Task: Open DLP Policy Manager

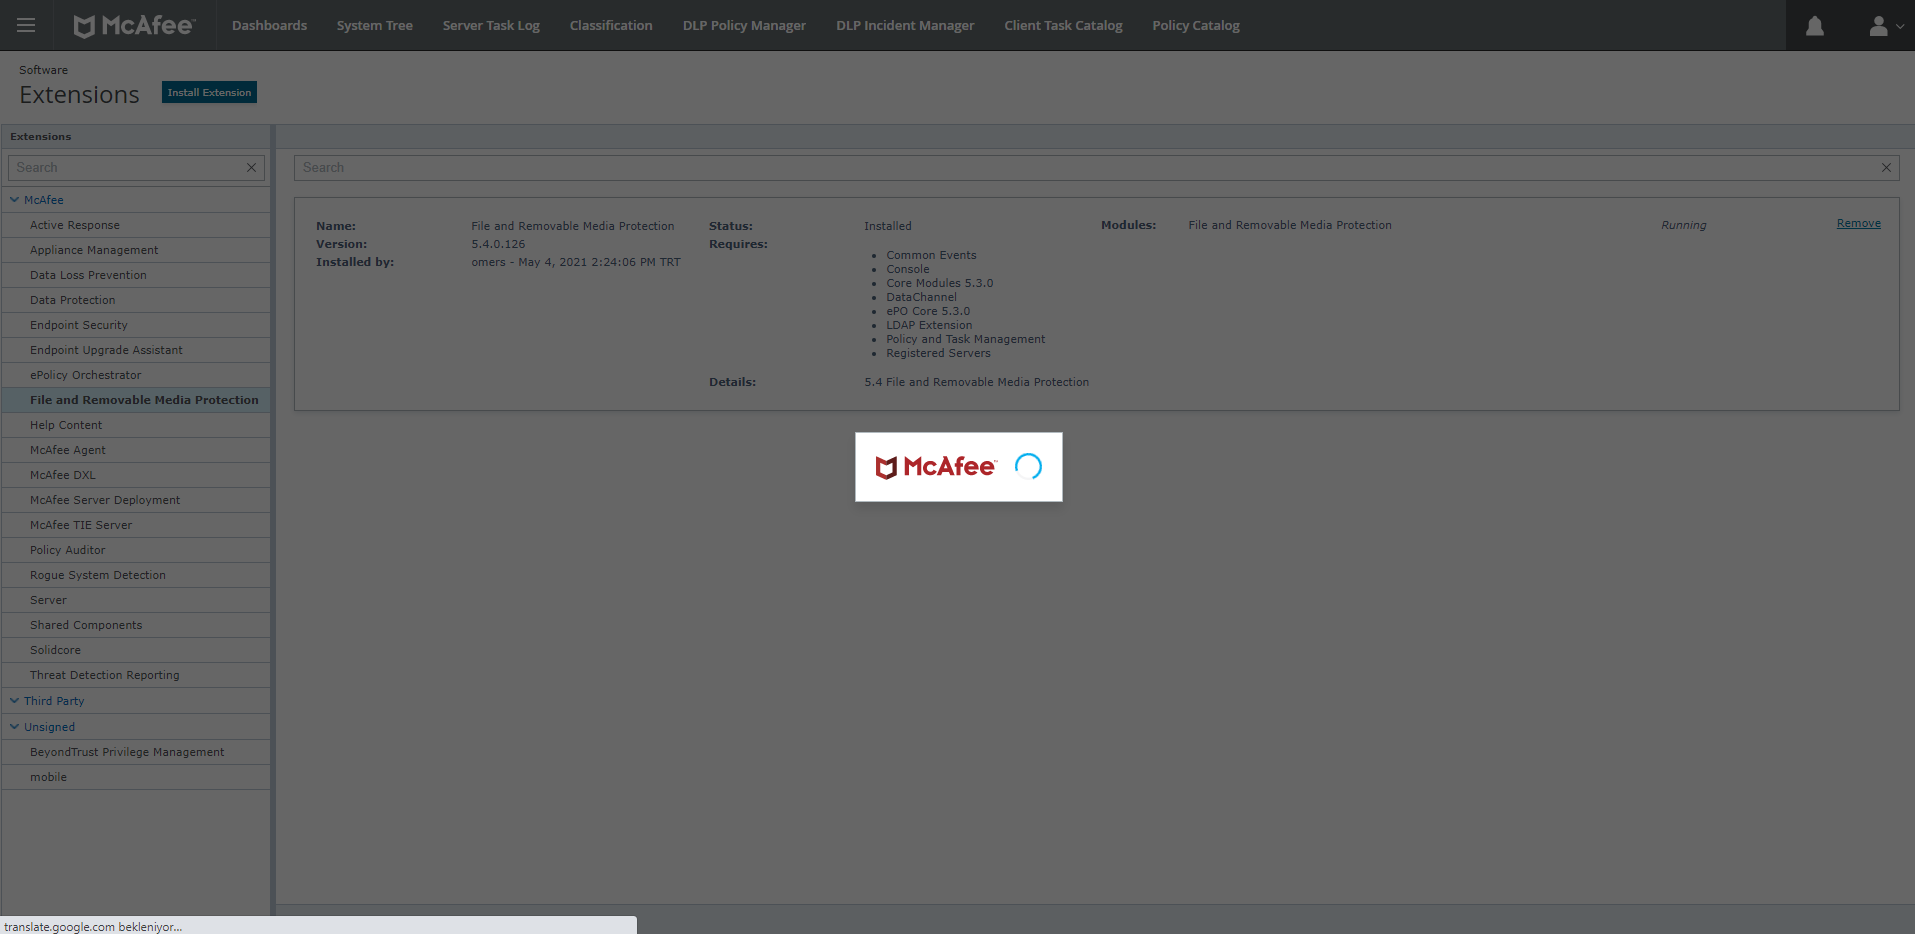Action: (x=744, y=26)
